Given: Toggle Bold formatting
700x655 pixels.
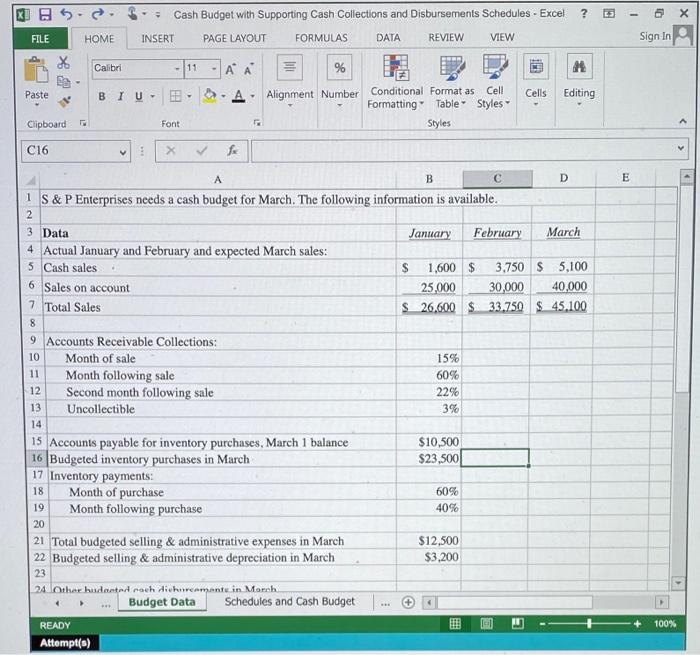Looking at the screenshot, I should [x=102, y=96].
